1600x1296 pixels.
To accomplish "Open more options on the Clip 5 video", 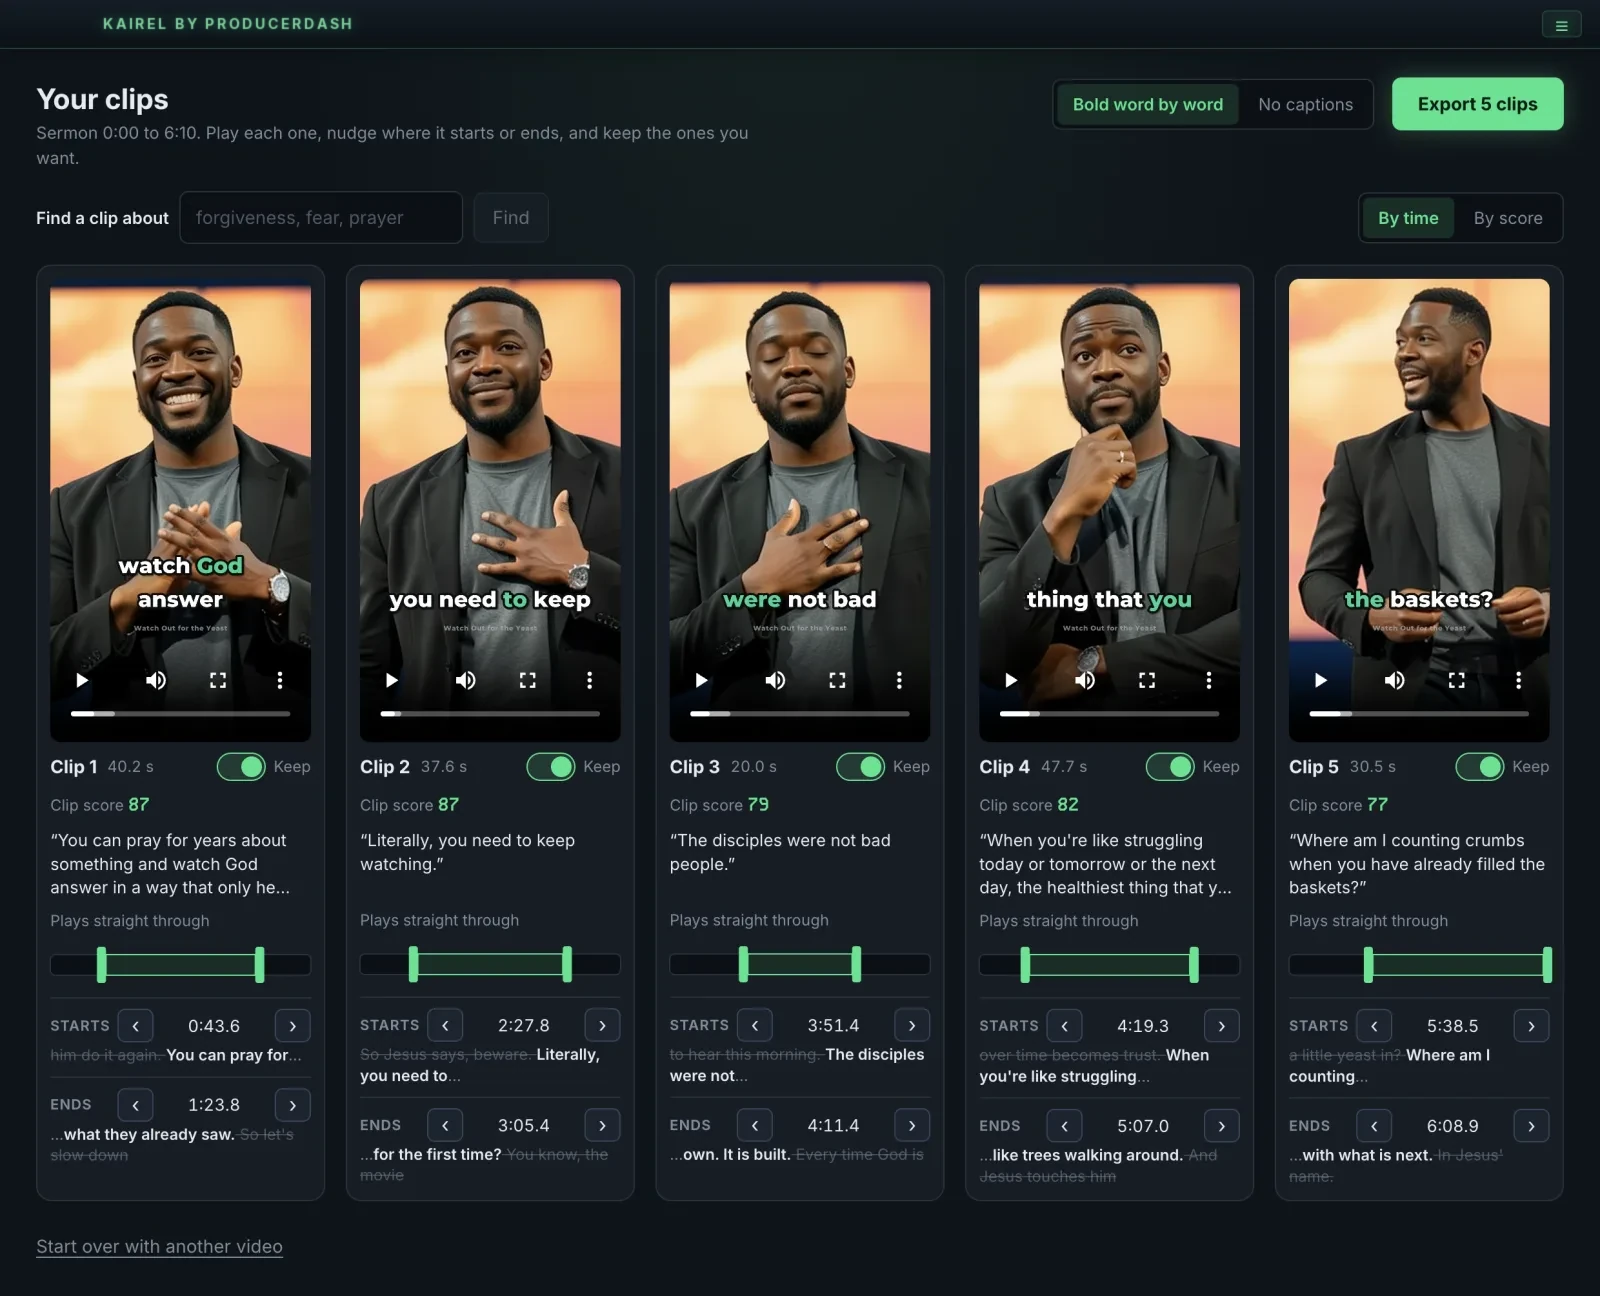I will coord(1518,680).
